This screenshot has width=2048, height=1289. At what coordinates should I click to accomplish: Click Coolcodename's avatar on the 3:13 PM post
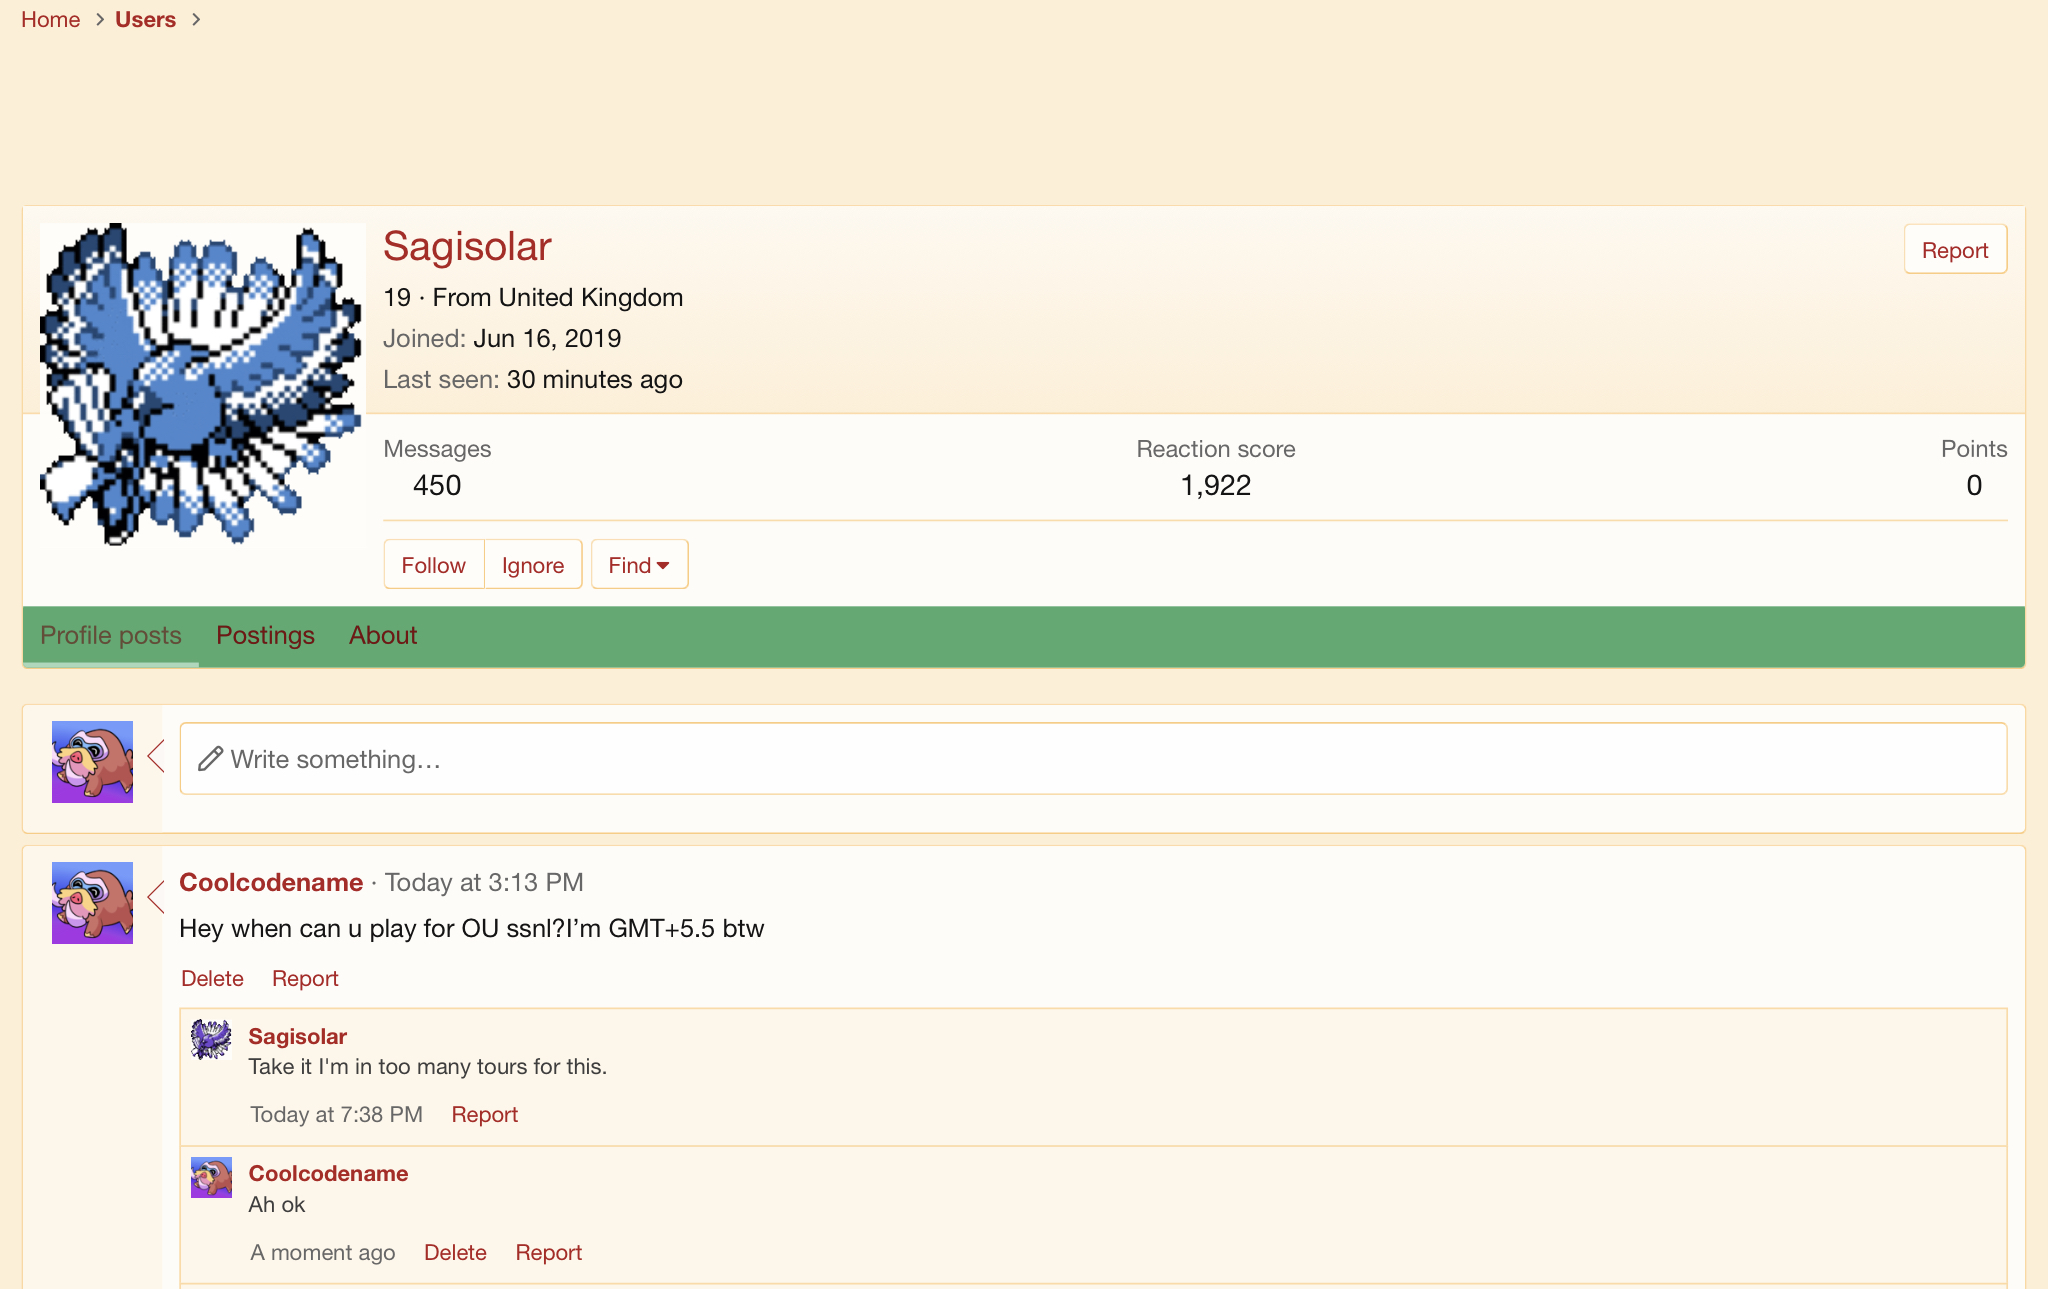click(92, 903)
